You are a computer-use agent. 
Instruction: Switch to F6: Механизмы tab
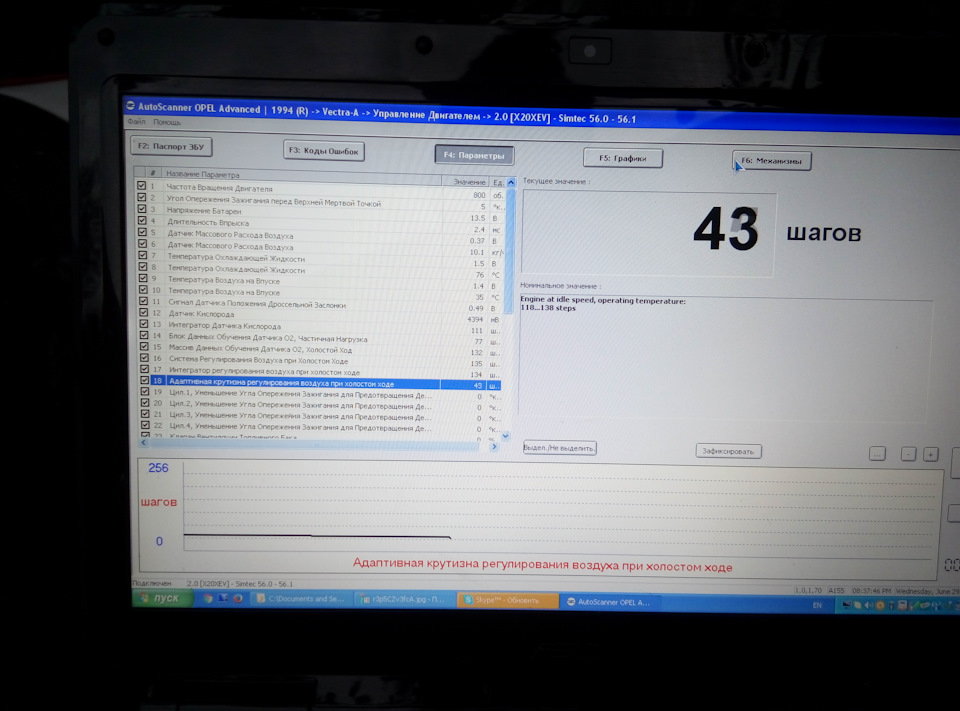(x=771, y=161)
